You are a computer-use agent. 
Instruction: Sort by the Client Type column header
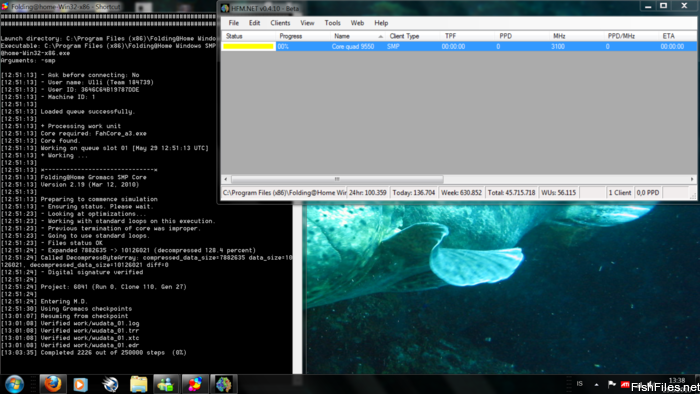tap(413, 36)
